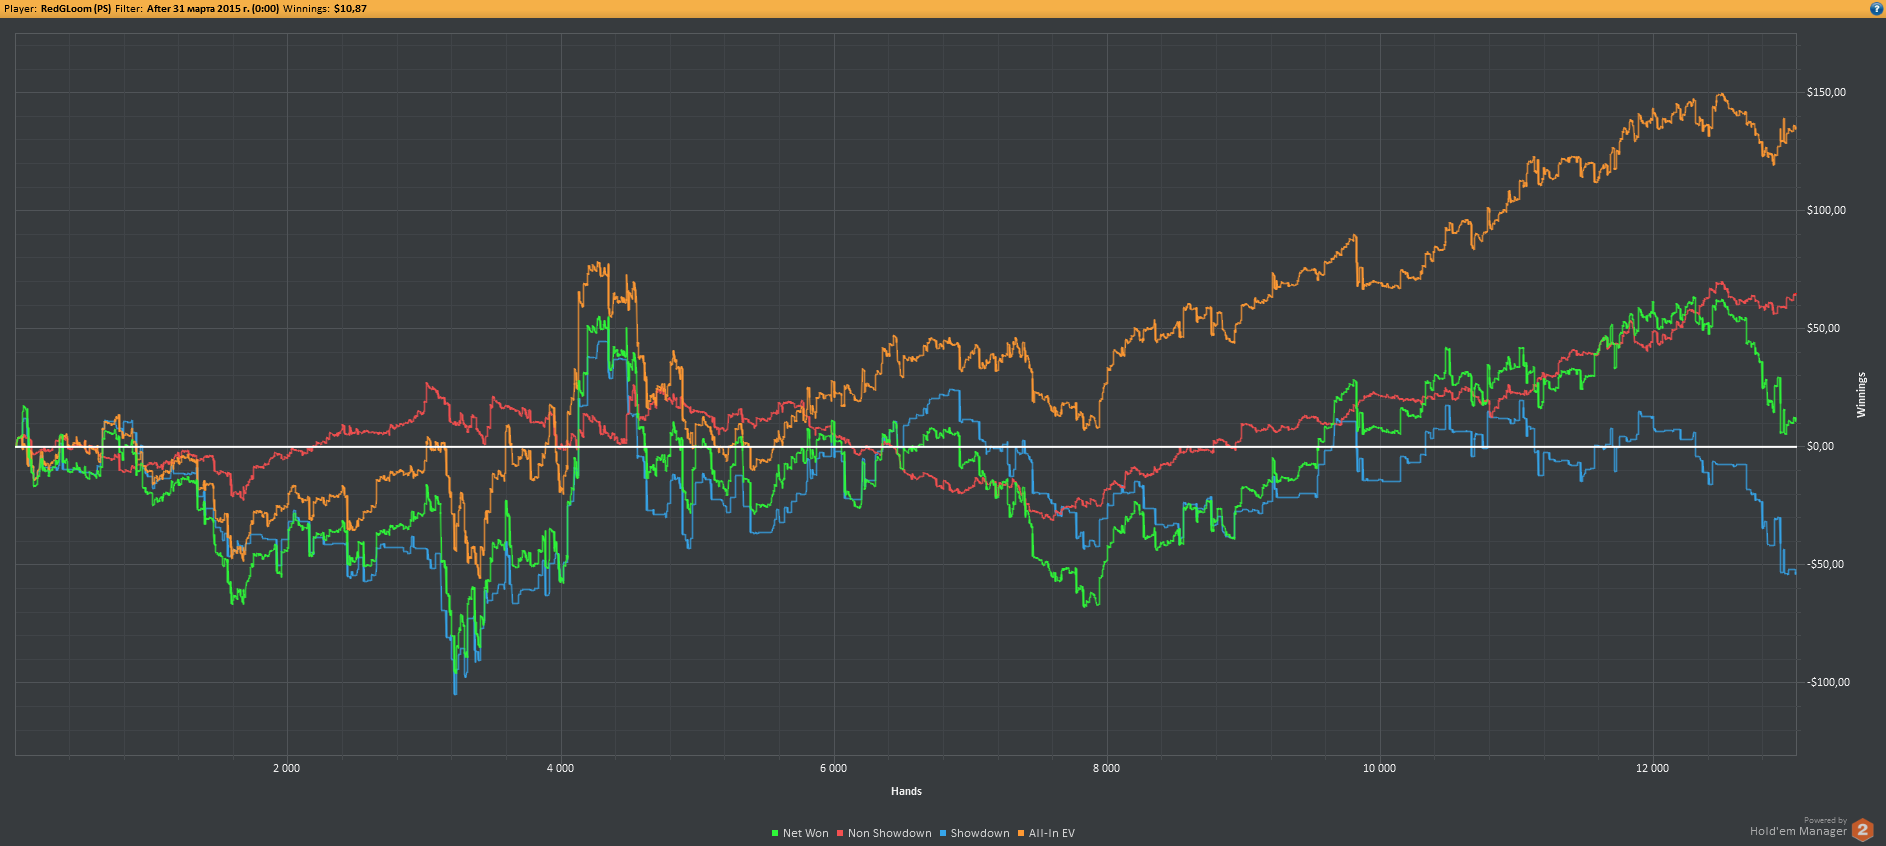1886x846 pixels.
Task: Click the 12 000 hands axis label
Action: 1652,768
